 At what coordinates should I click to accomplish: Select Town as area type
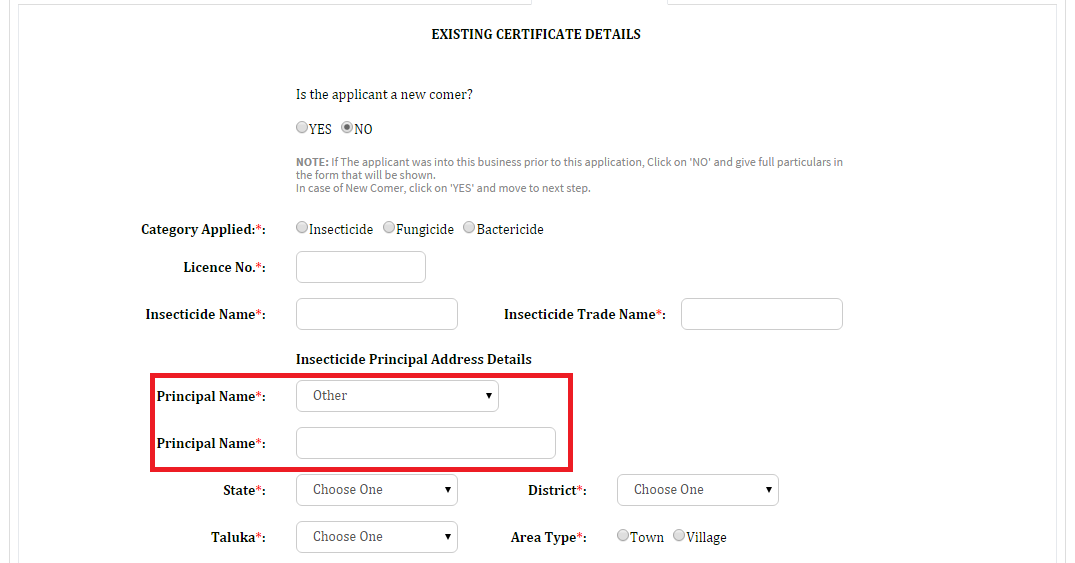point(623,536)
